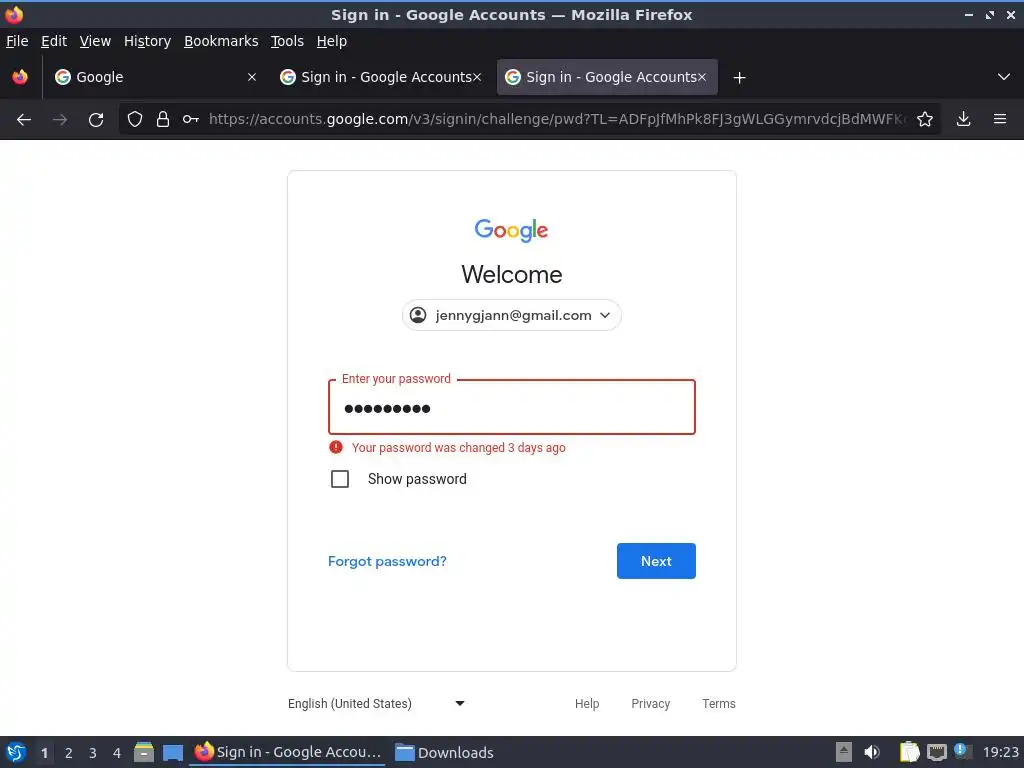Select Firefox Sign in taskbar entry
The width and height of the screenshot is (1024, 768).
287,752
